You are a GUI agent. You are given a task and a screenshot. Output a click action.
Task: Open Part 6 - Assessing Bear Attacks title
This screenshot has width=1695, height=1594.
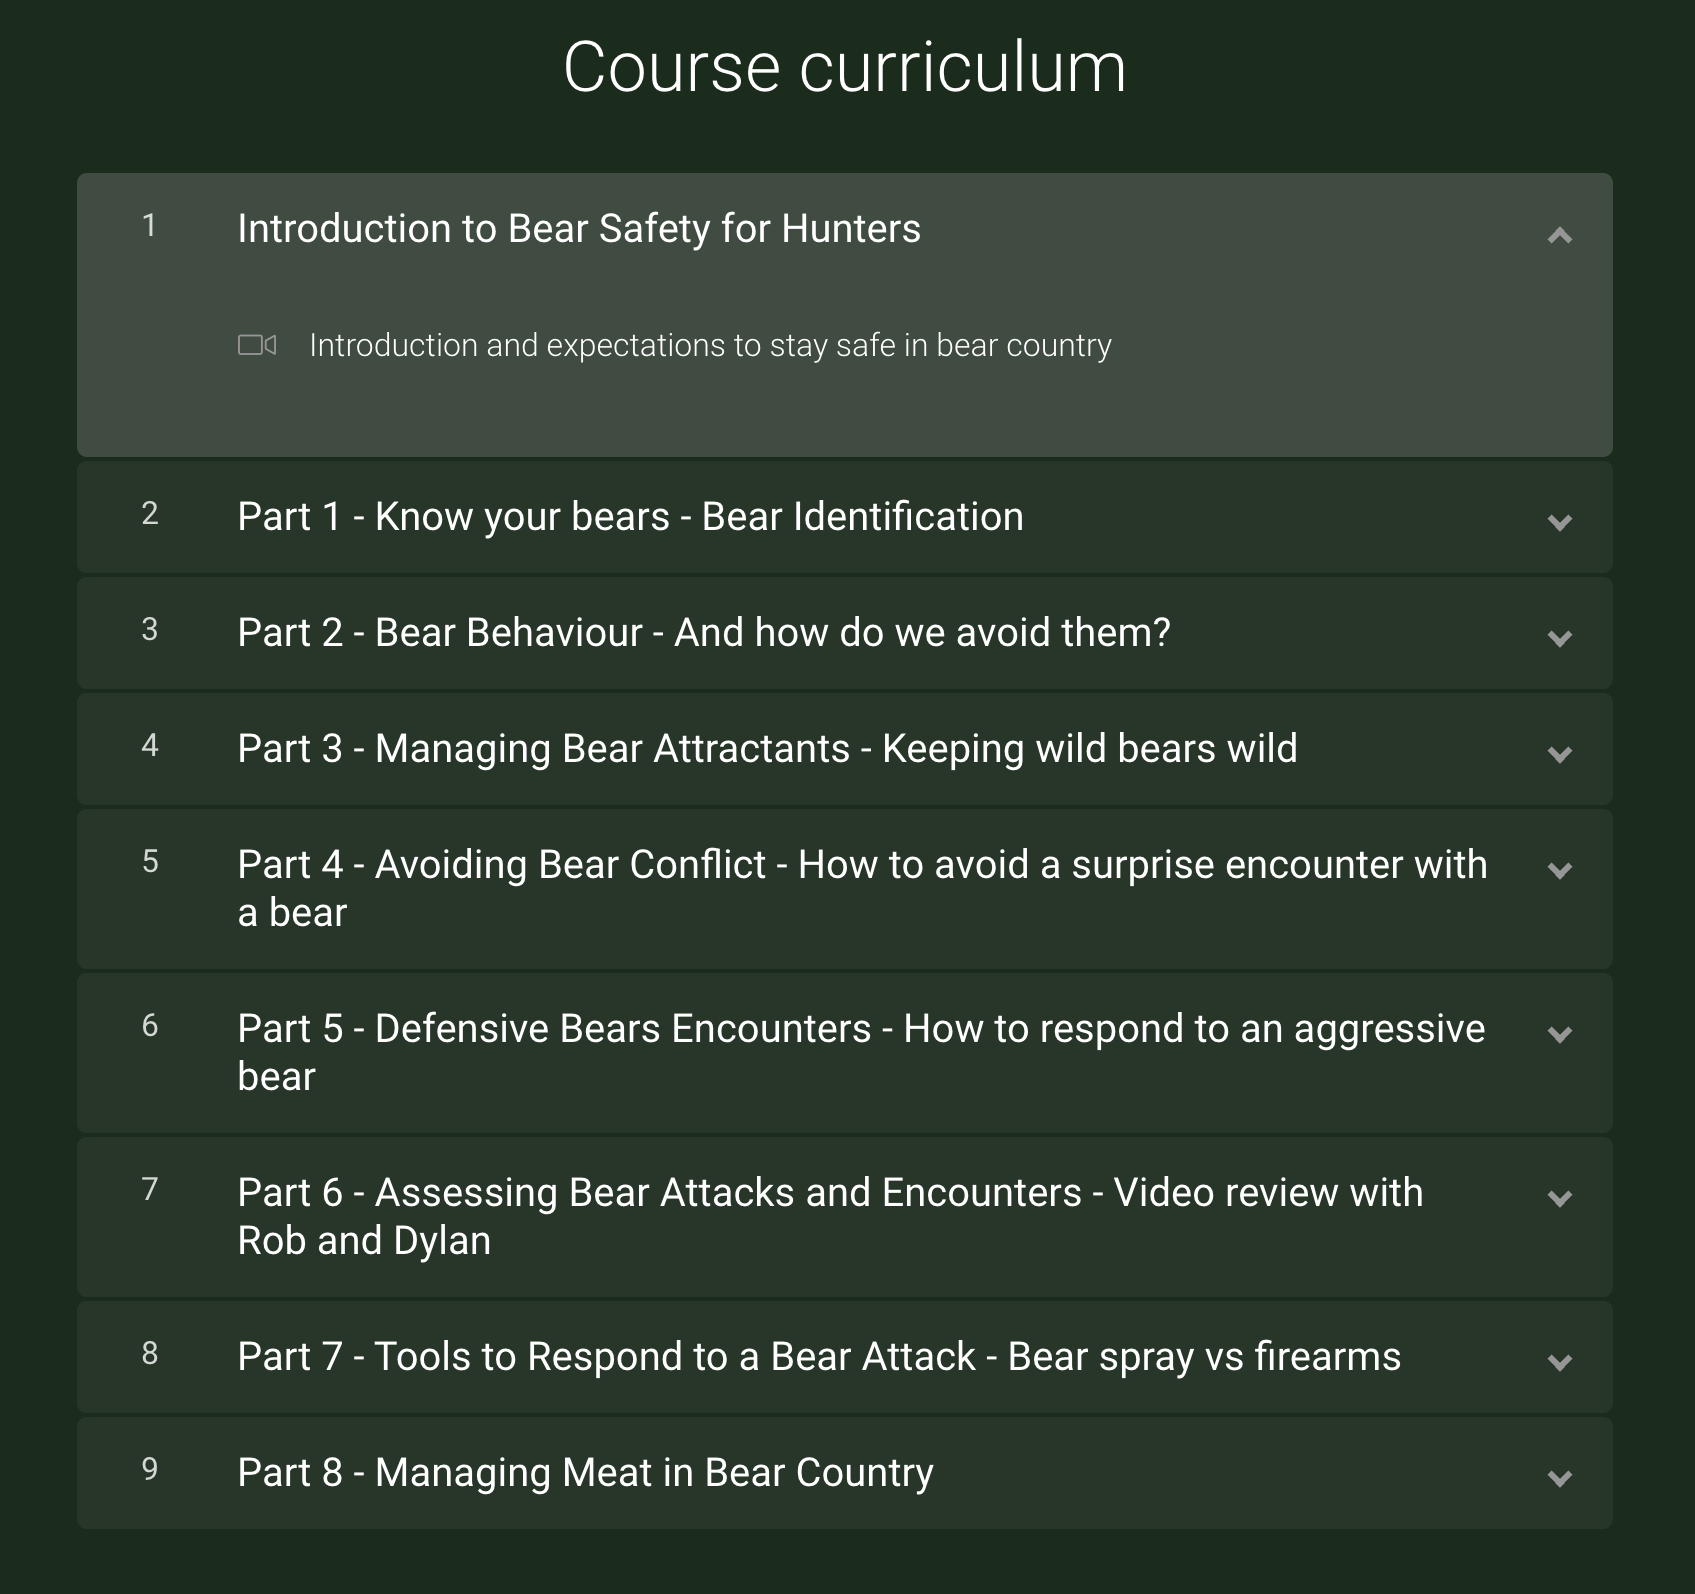(830, 1216)
